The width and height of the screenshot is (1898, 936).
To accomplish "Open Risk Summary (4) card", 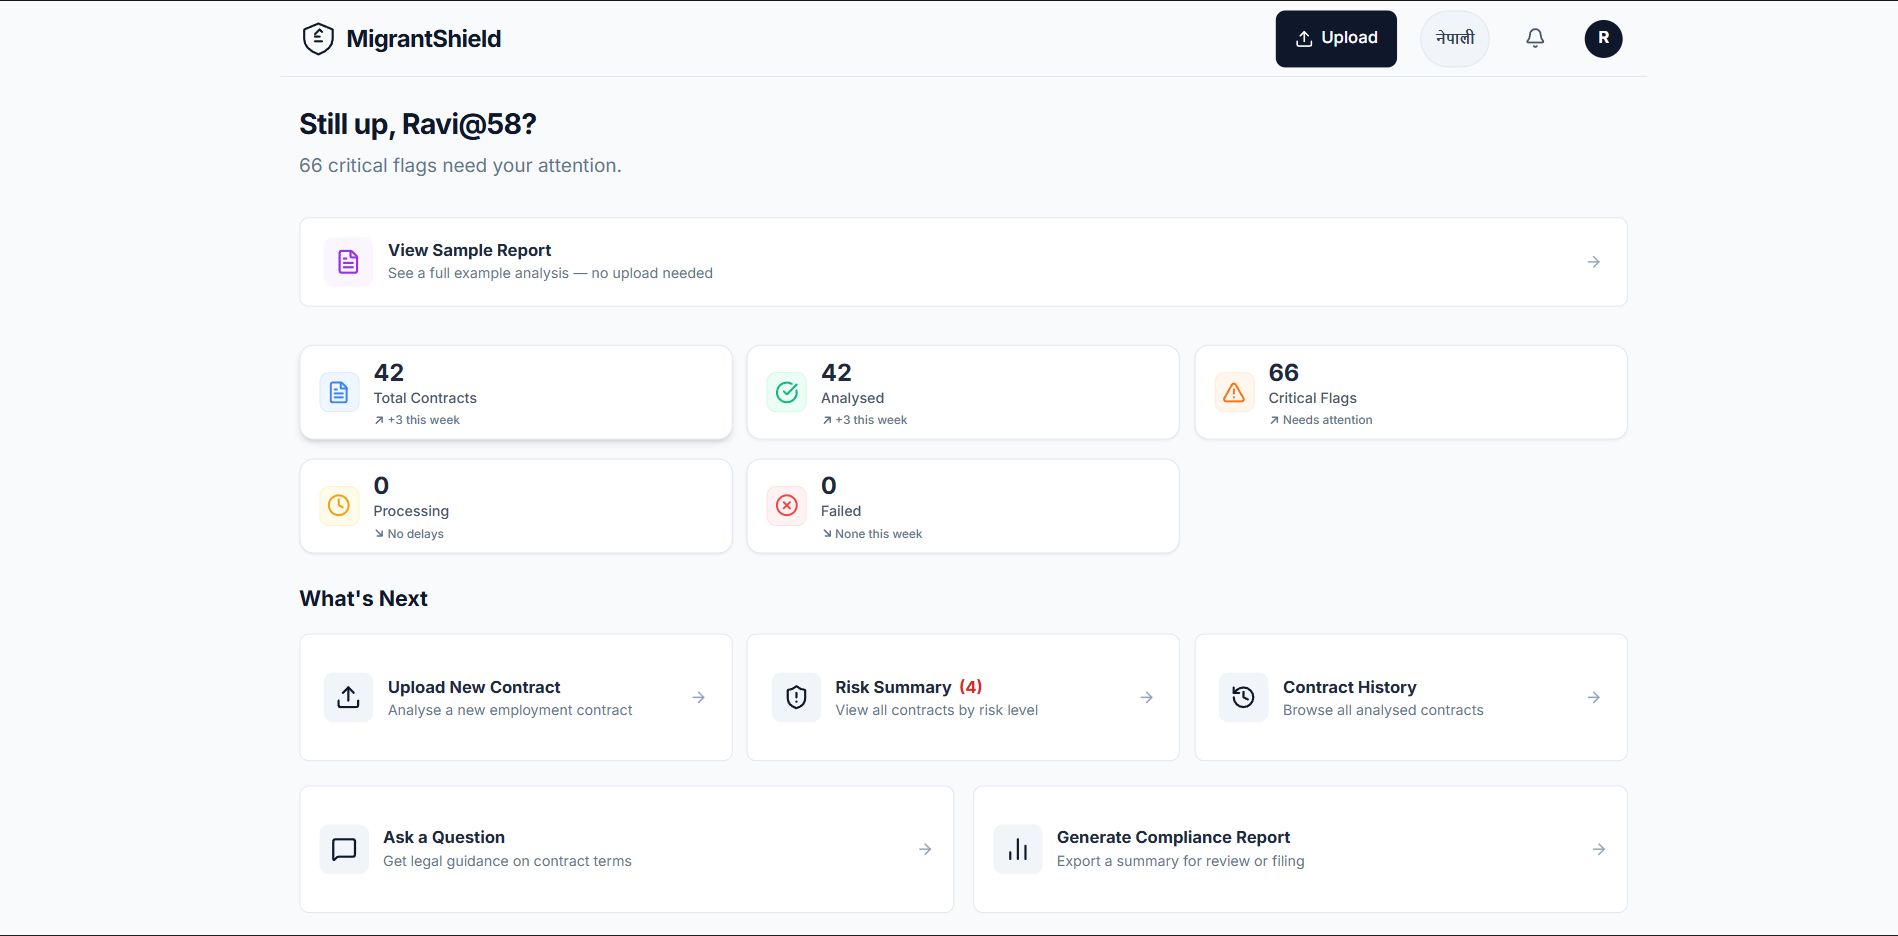I will tap(963, 697).
